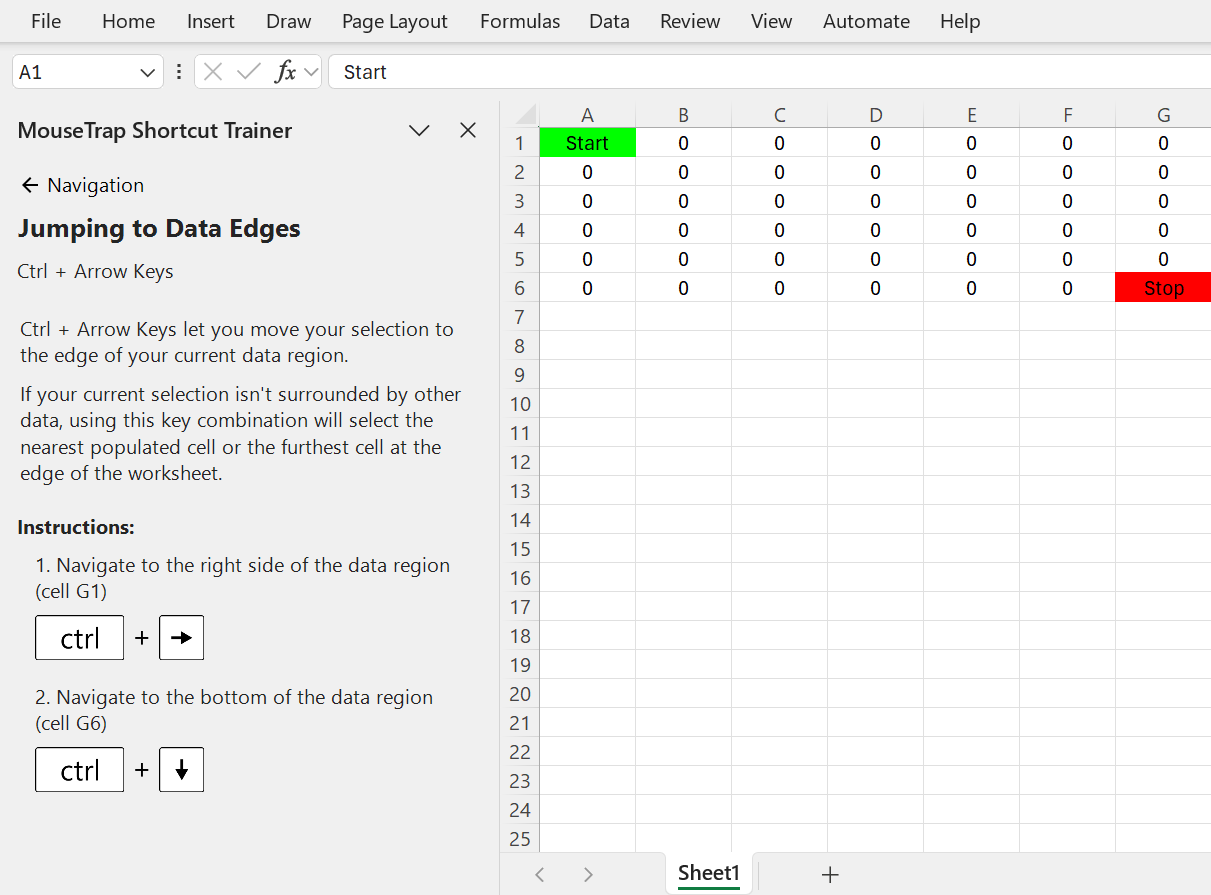Viewport: 1211px width, 895px height.
Task: Select the red Stop cell
Action: [x=1162, y=287]
